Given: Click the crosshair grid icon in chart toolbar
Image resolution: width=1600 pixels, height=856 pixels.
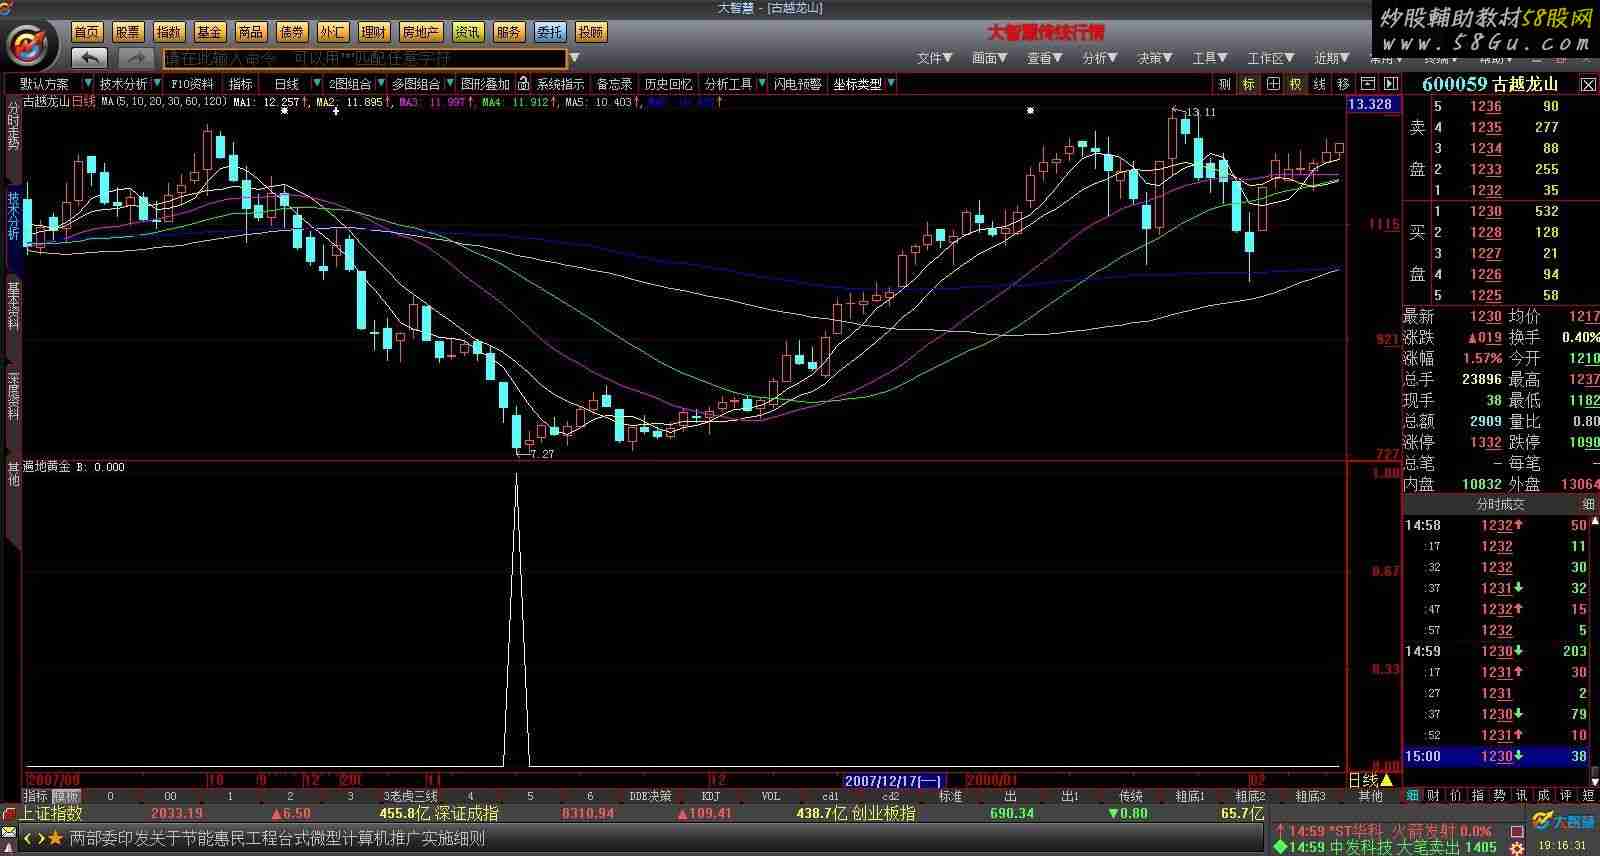Looking at the screenshot, I should (x=1273, y=84).
